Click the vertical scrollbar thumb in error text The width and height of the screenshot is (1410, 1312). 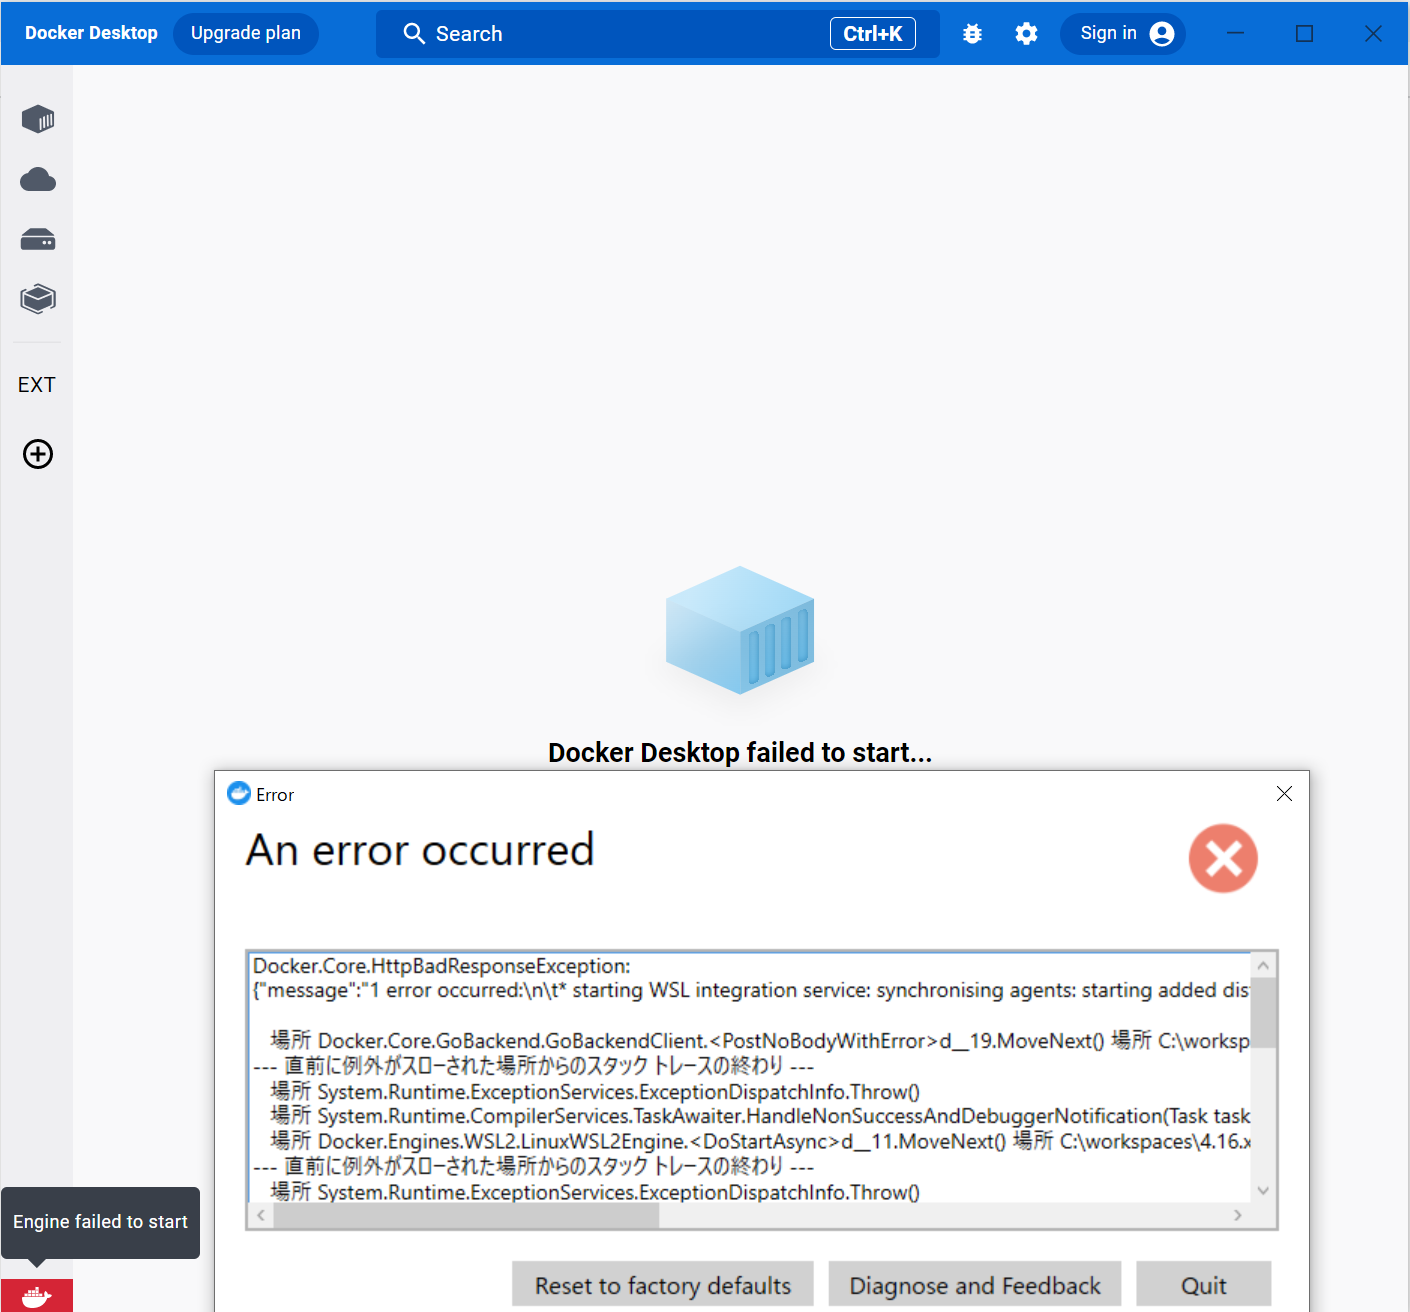(x=1264, y=1013)
